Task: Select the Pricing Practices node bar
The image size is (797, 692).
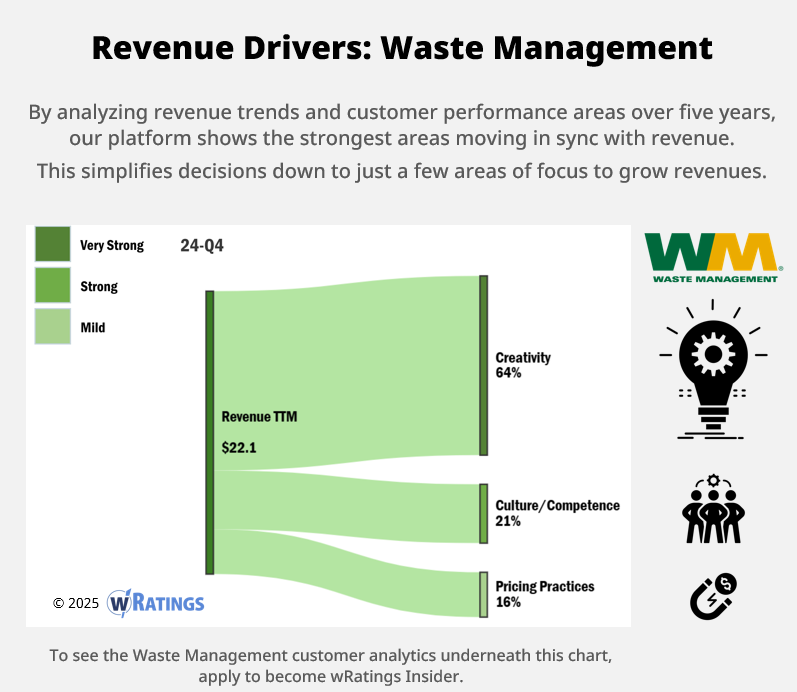Action: click(x=483, y=594)
